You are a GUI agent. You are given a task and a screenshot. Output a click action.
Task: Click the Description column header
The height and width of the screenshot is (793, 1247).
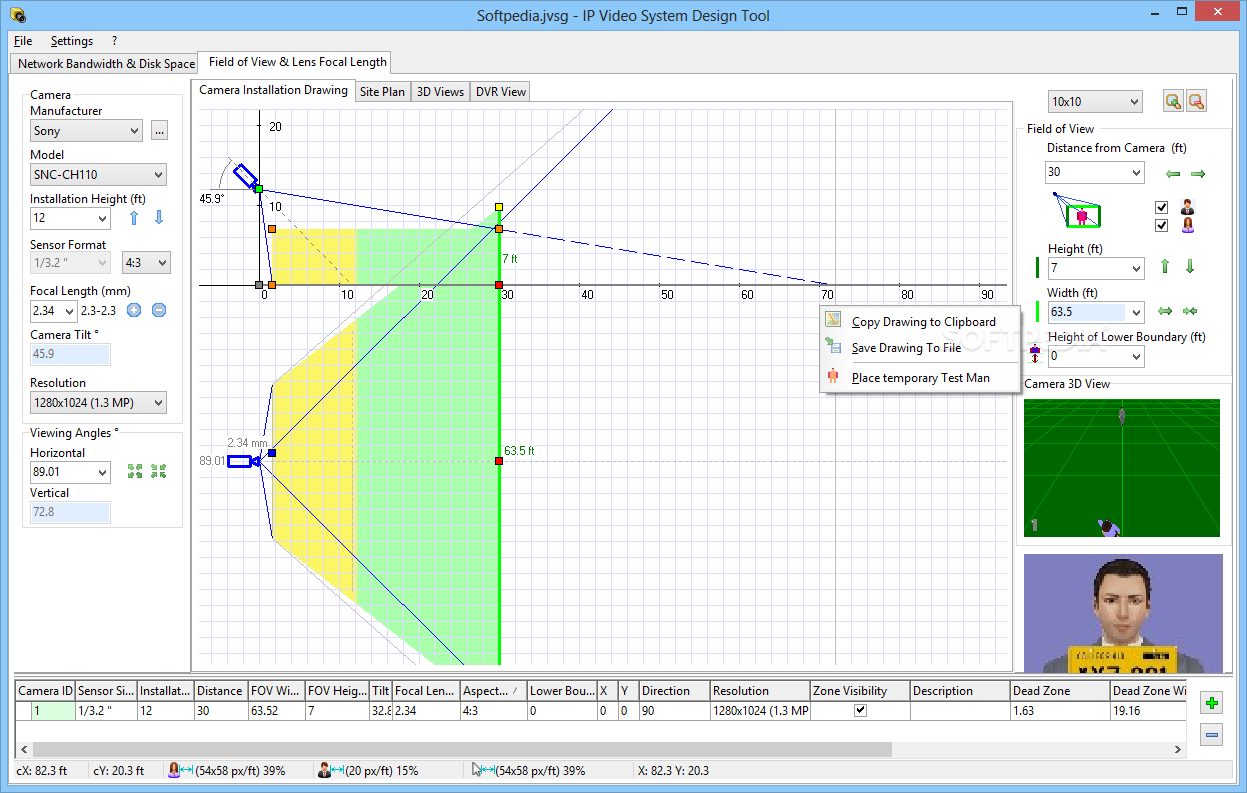(960, 691)
